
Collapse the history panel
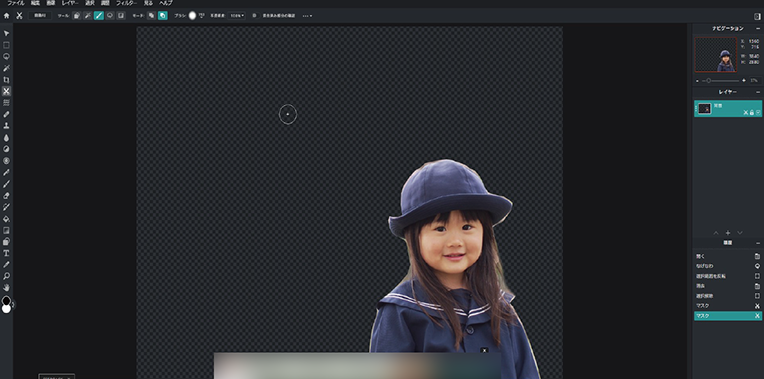(758, 243)
